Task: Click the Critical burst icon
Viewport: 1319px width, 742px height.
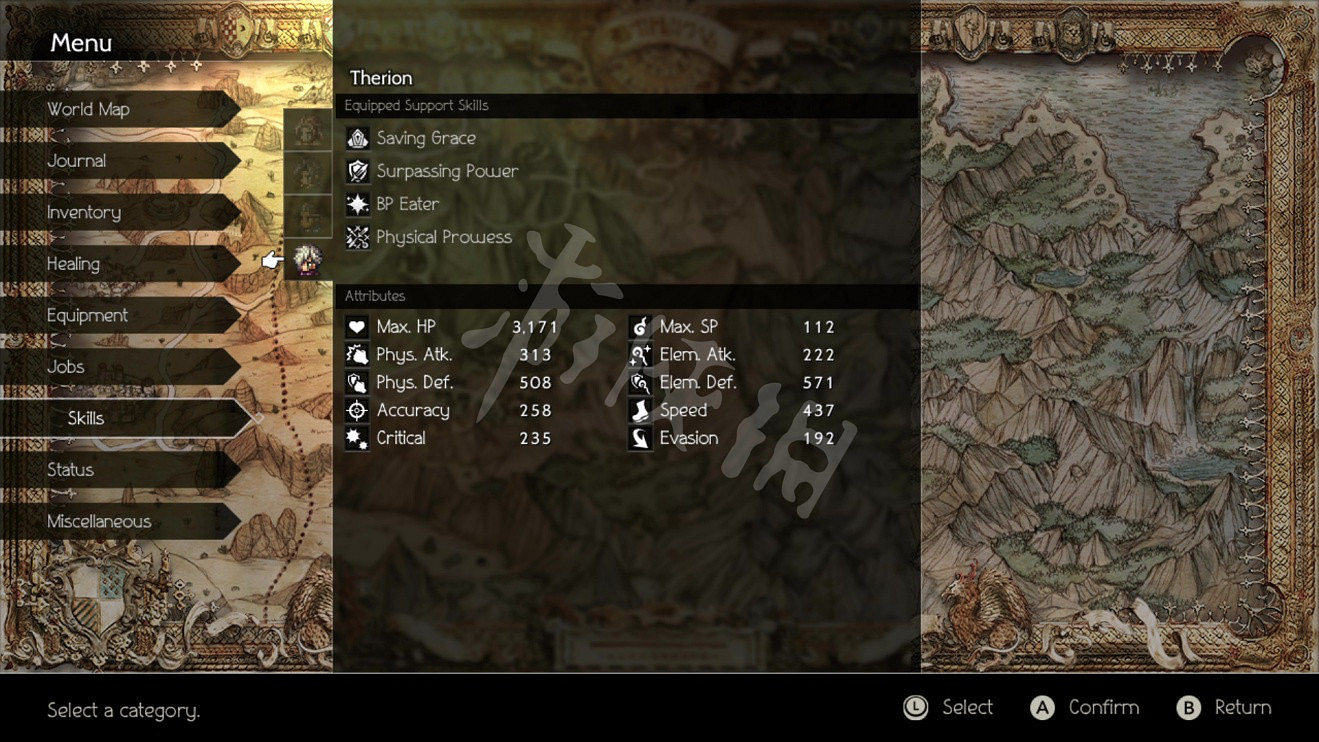Action: 357,438
